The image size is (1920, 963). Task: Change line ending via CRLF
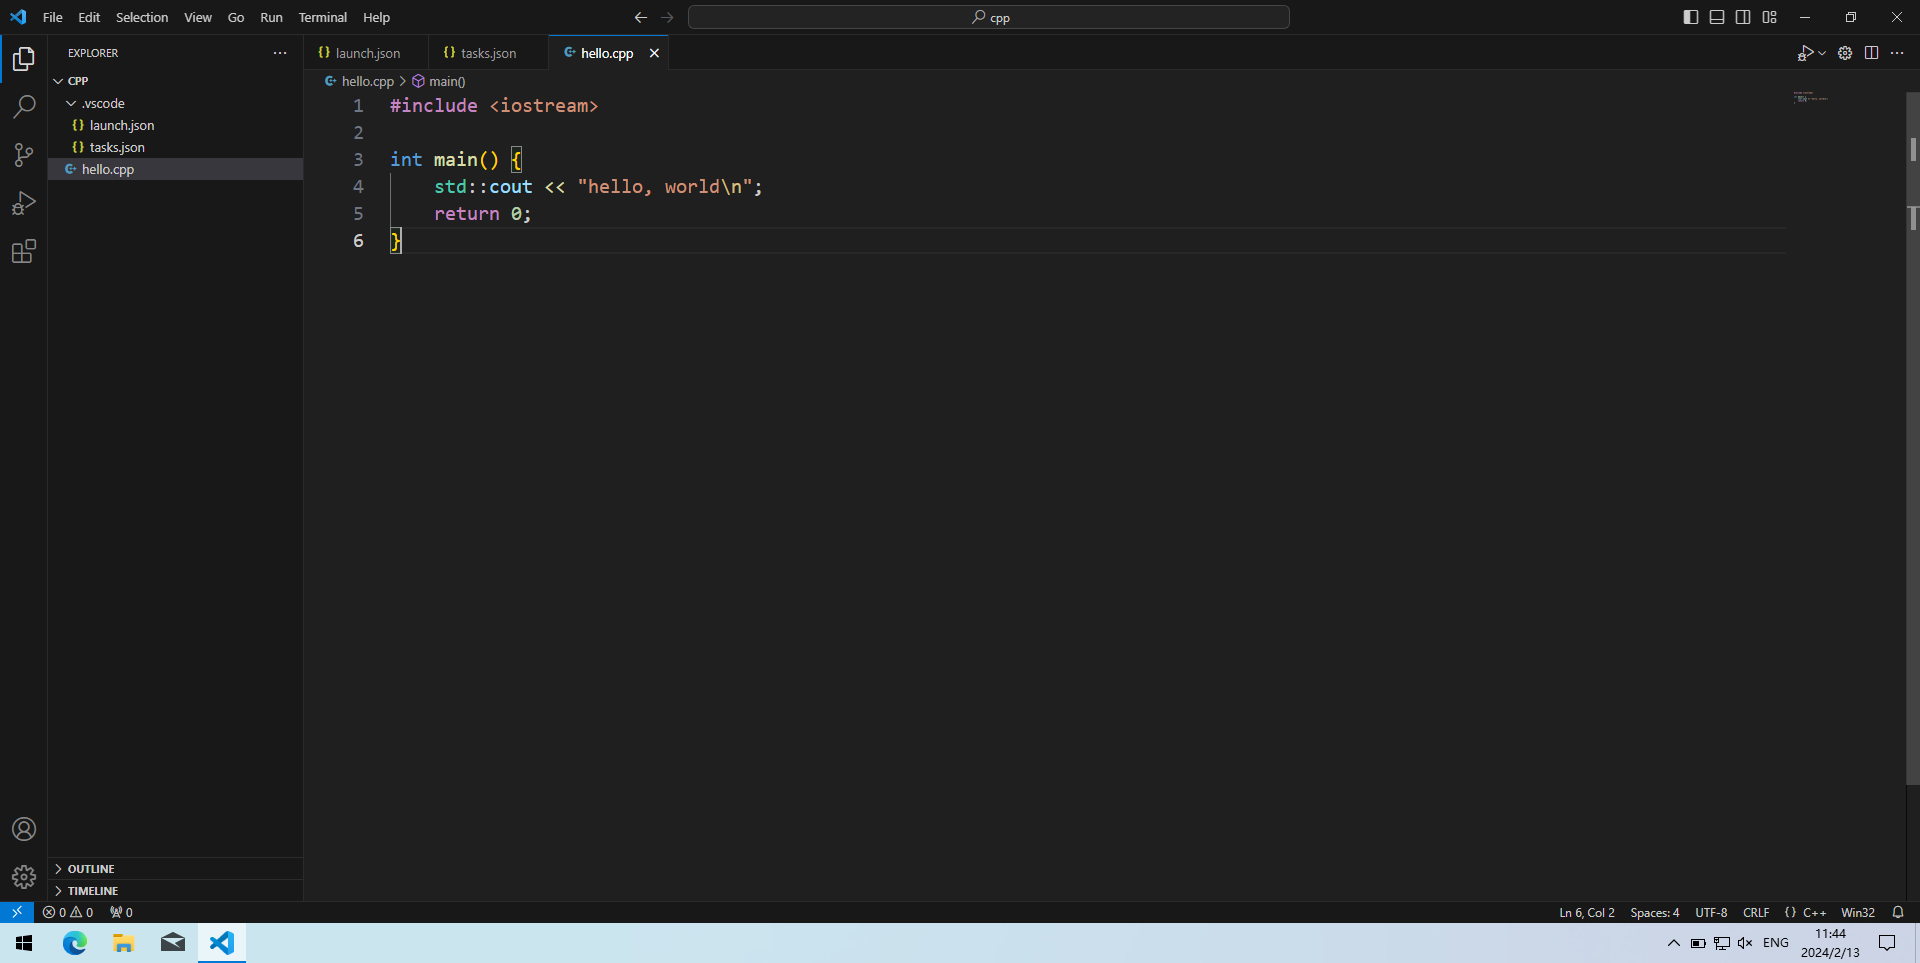[1756, 912]
